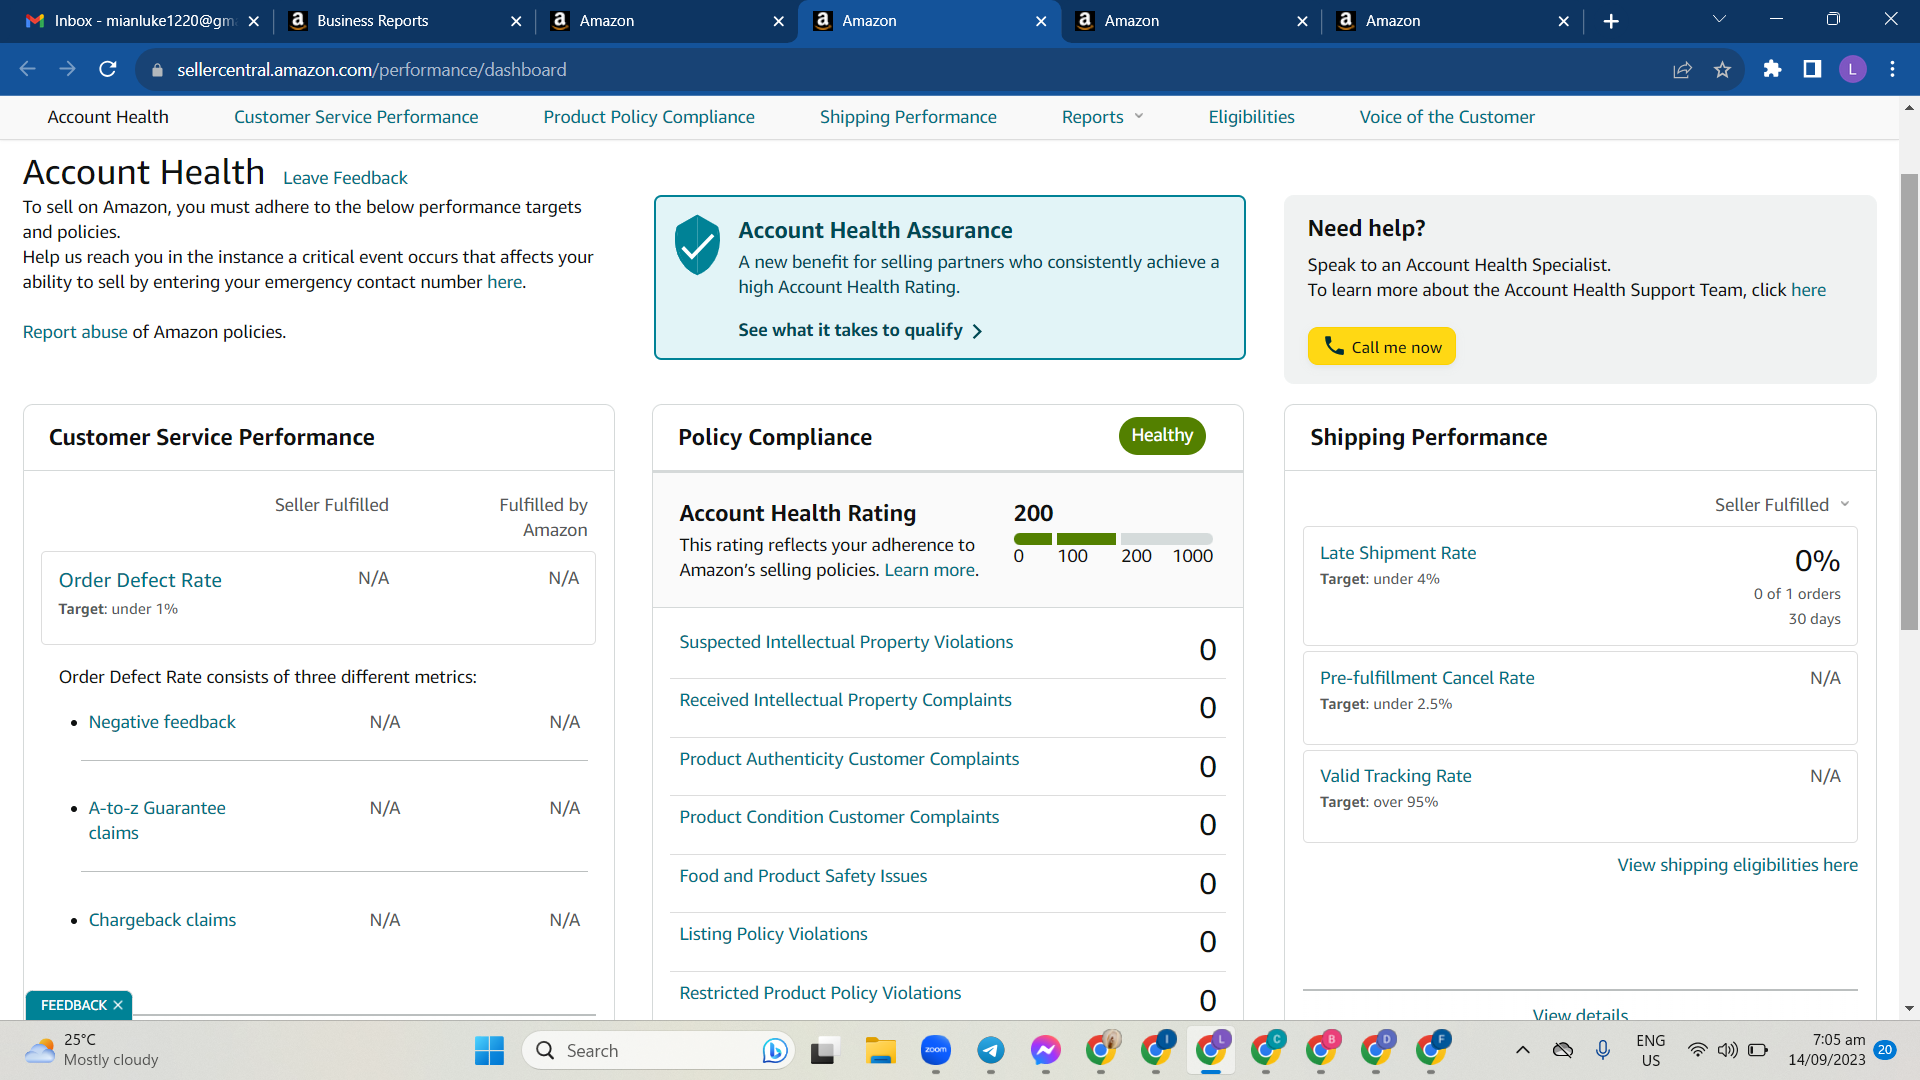Open Telegram from the taskbar
Viewport: 1920px width, 1080px height.
pyautogui.click(x=991, y=1050)
